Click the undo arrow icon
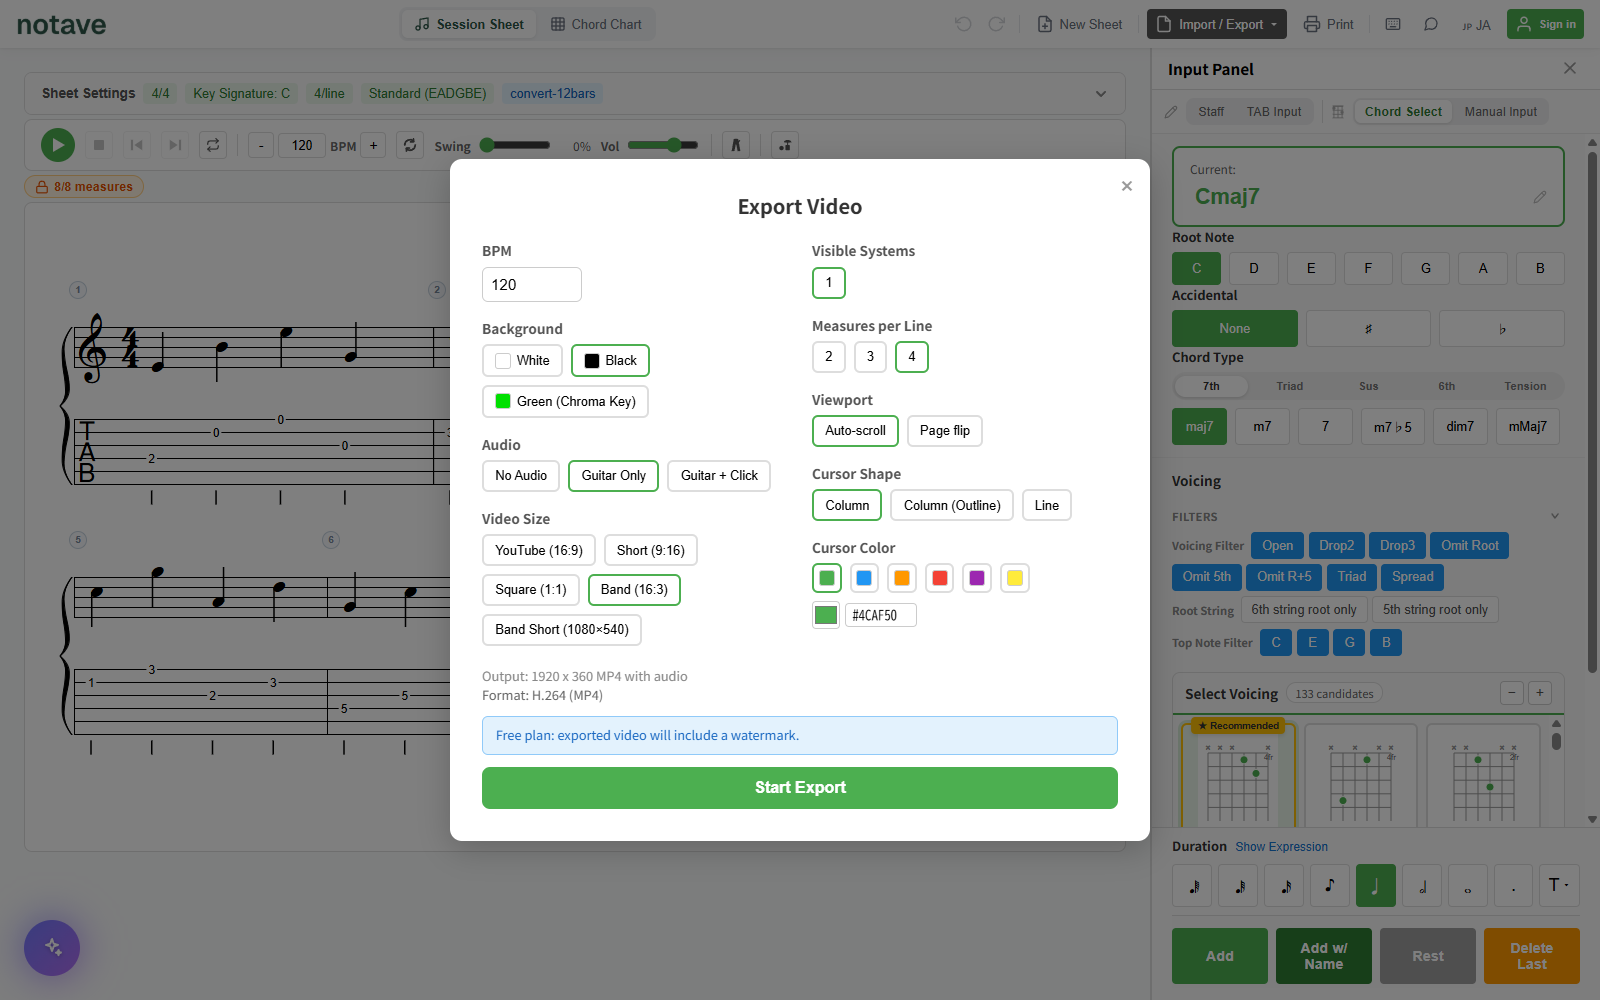 click(963, 24)
